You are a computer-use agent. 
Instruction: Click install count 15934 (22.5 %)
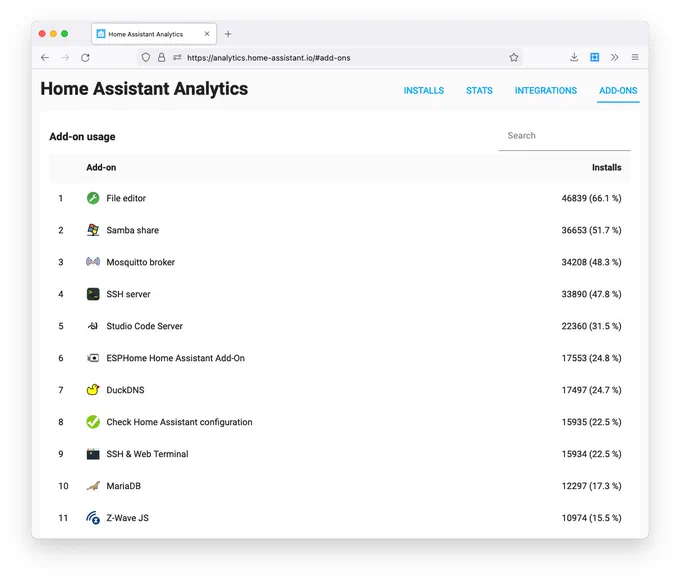(591, 454)
